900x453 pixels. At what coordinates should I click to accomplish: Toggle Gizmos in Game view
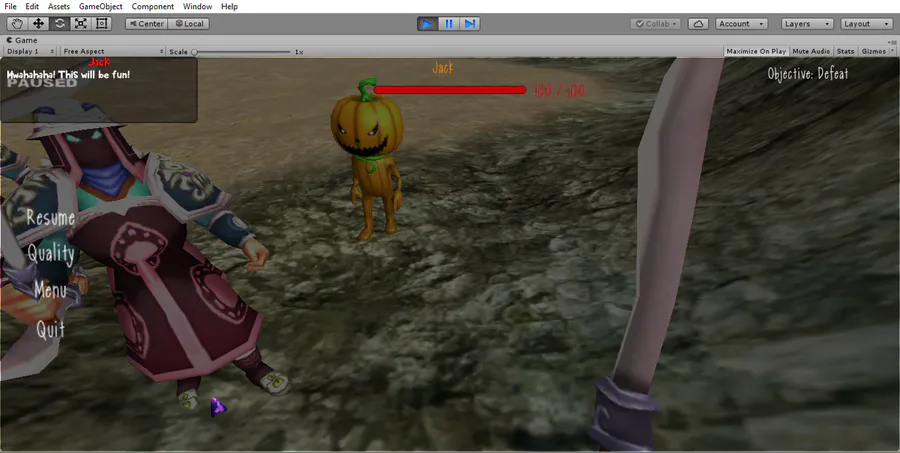point(873,51)
